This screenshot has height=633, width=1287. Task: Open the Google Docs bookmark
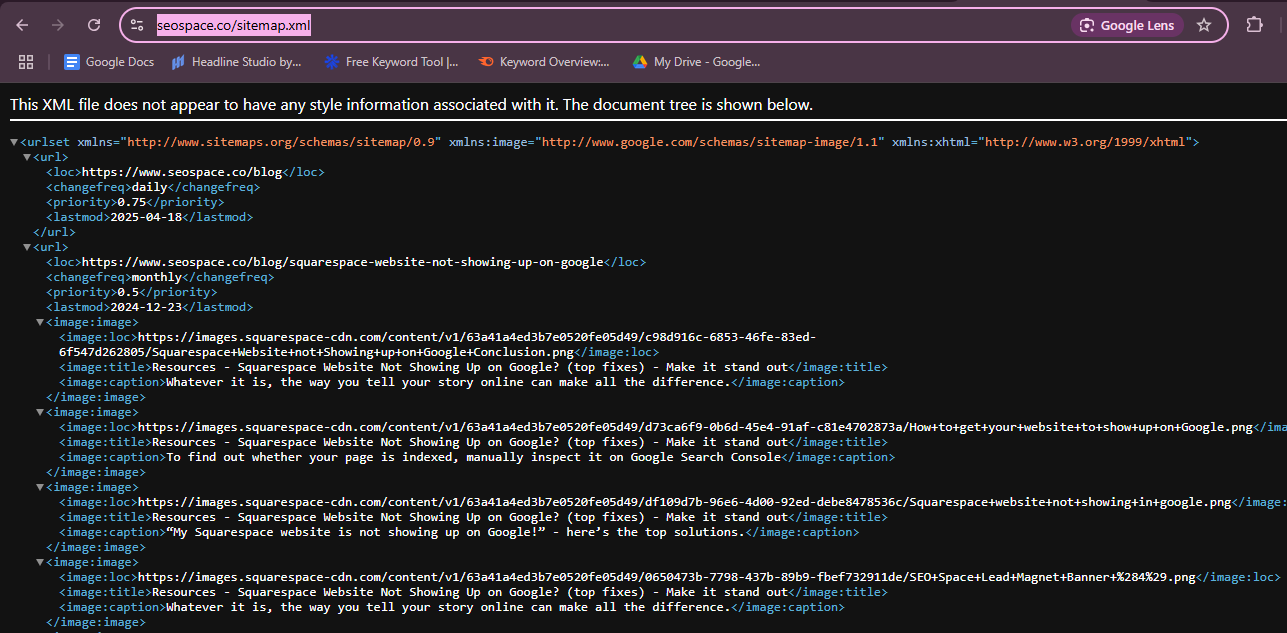[109, 62]
